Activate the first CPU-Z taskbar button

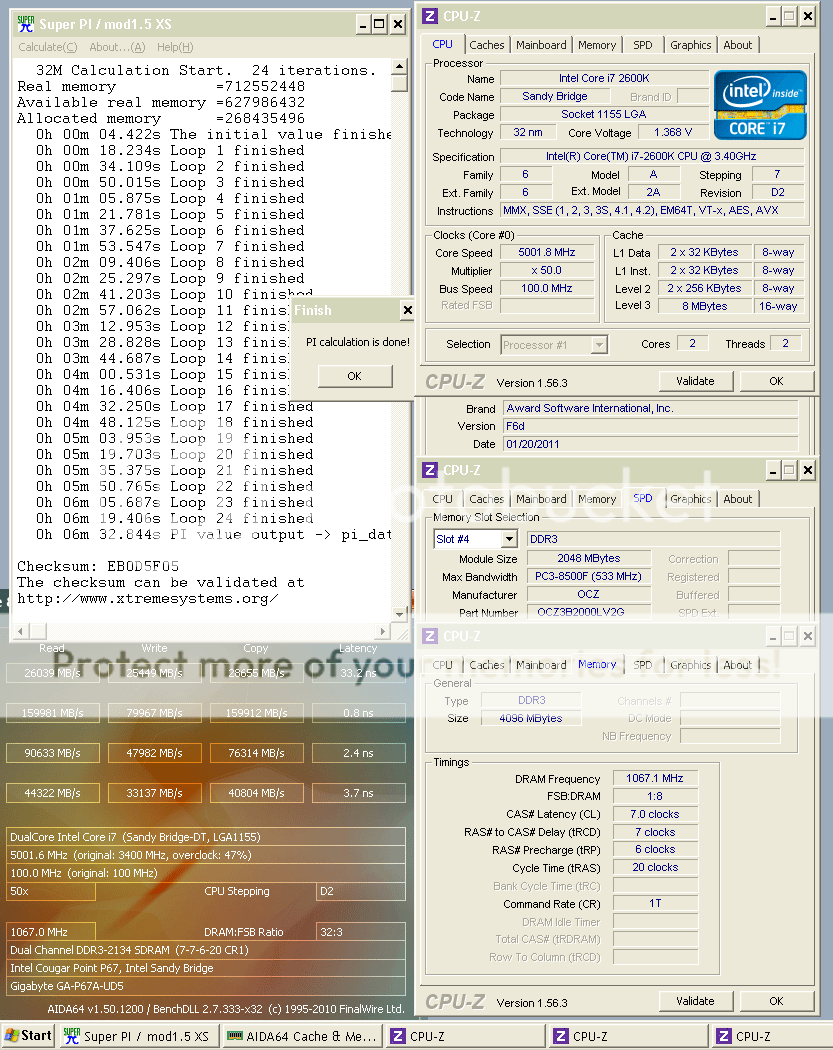pos(465,1036)
